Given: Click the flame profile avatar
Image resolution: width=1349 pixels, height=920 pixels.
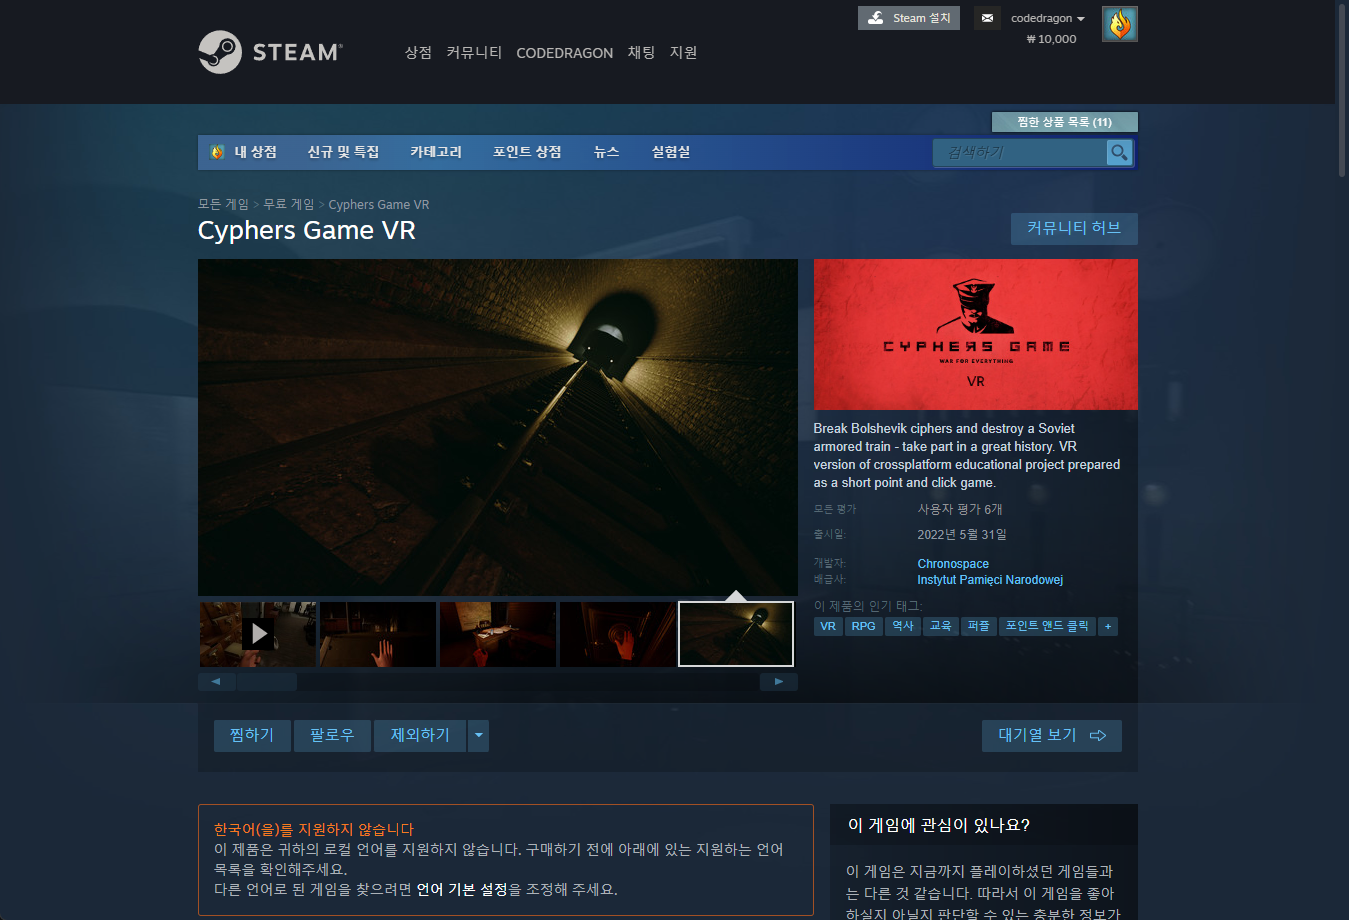Looking at the screenshot, I should [x=1119, y=24].
